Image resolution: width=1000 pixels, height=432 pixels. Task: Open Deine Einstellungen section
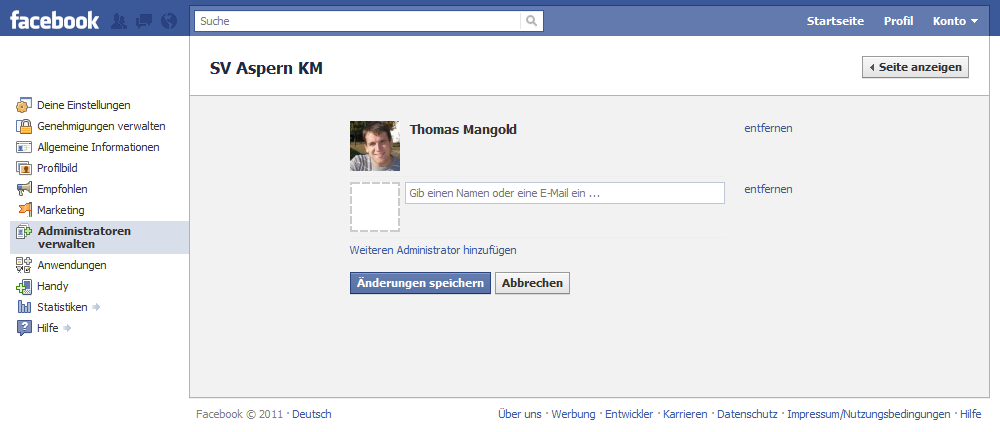coord(84,105)
